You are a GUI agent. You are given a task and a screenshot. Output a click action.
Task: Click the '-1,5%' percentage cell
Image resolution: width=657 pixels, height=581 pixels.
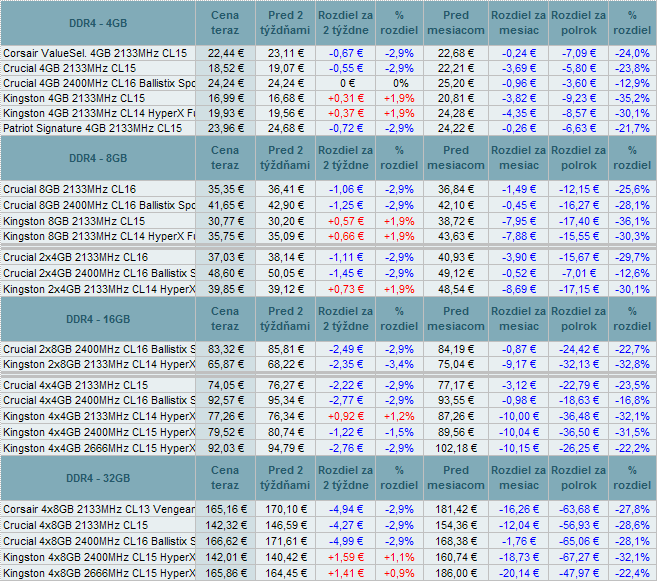(400, 432)
